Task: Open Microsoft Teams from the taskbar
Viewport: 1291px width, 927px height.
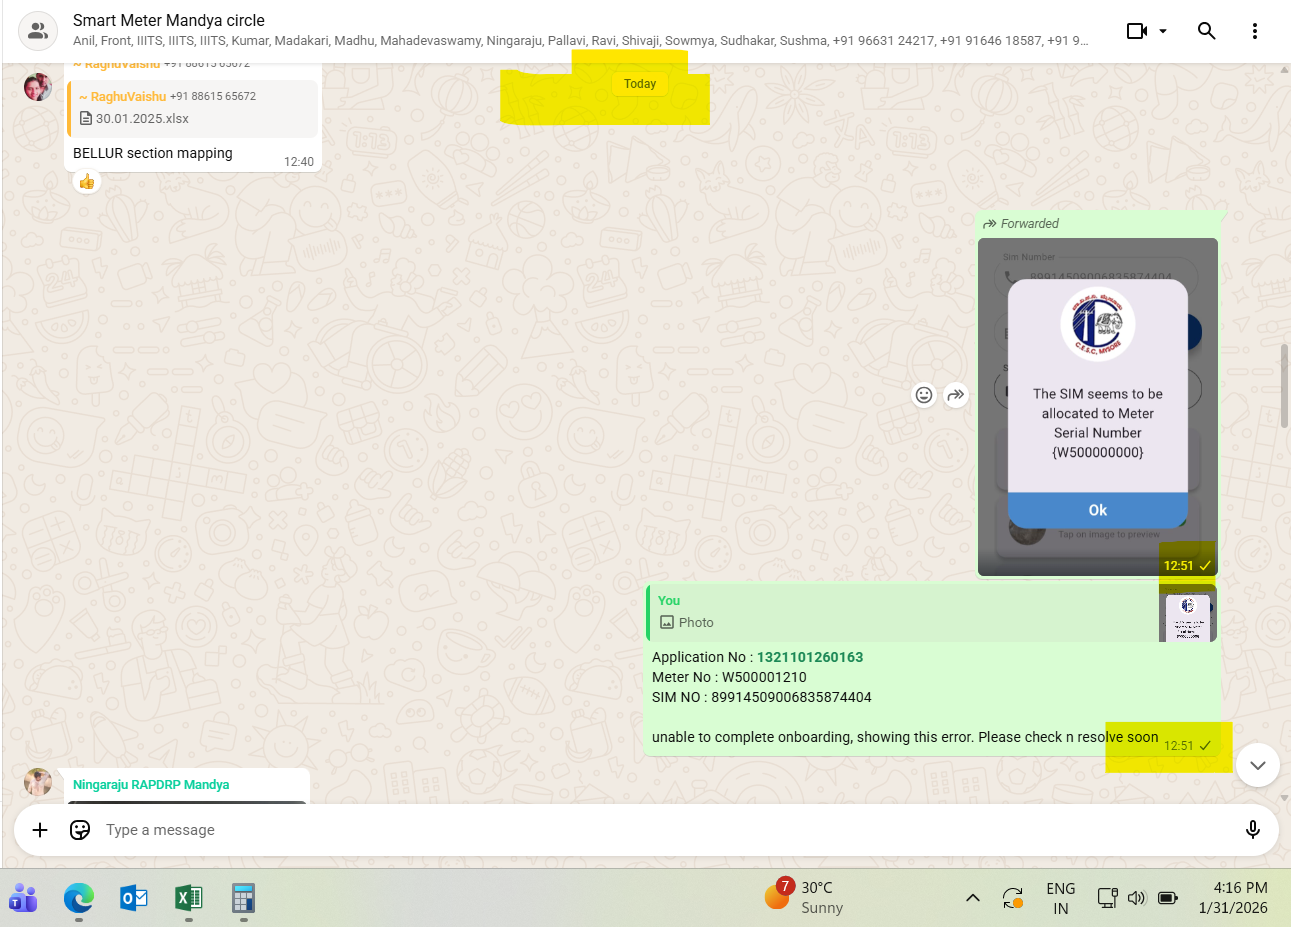Action: (23, 898)
